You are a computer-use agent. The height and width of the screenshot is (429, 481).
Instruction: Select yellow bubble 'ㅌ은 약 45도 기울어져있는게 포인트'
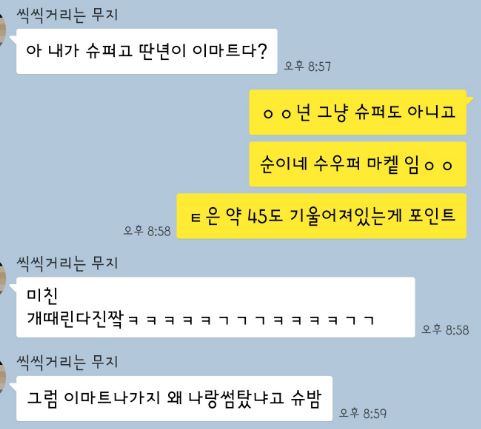[x=321, y=216]
